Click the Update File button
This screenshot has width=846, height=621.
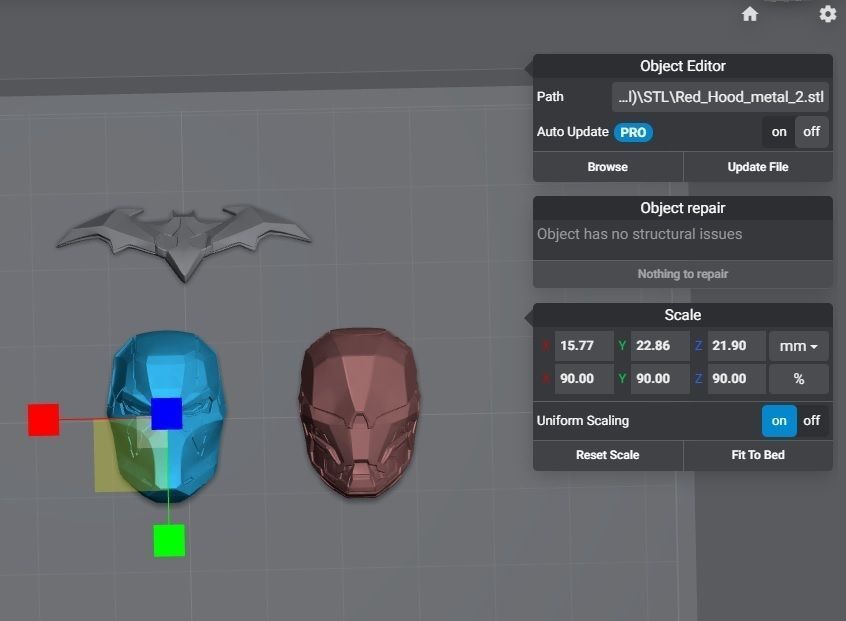pos(758,167)
